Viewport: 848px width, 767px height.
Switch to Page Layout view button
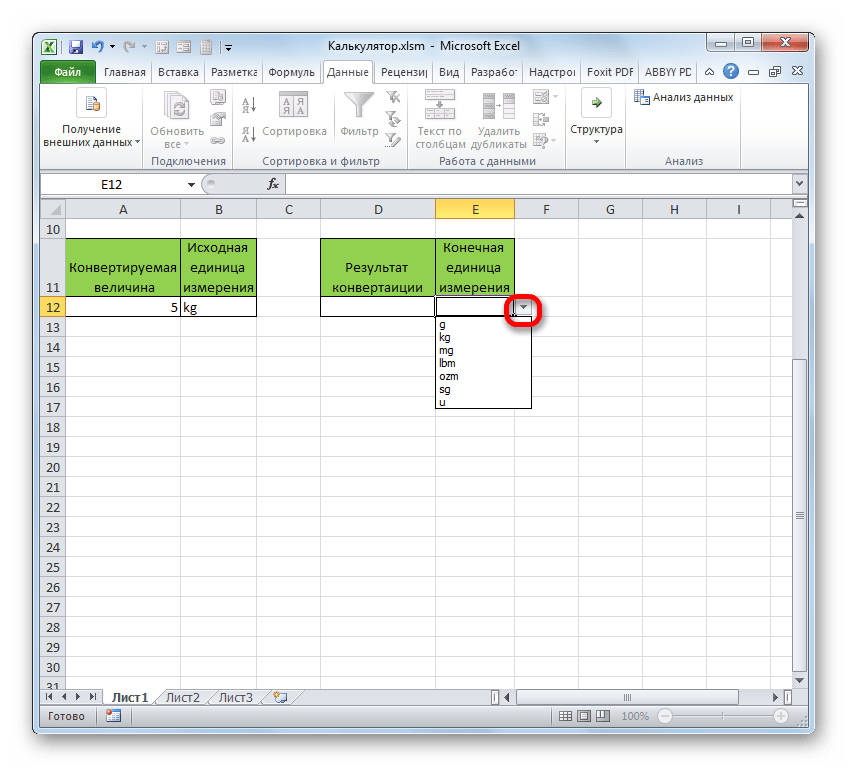[584, 716]
